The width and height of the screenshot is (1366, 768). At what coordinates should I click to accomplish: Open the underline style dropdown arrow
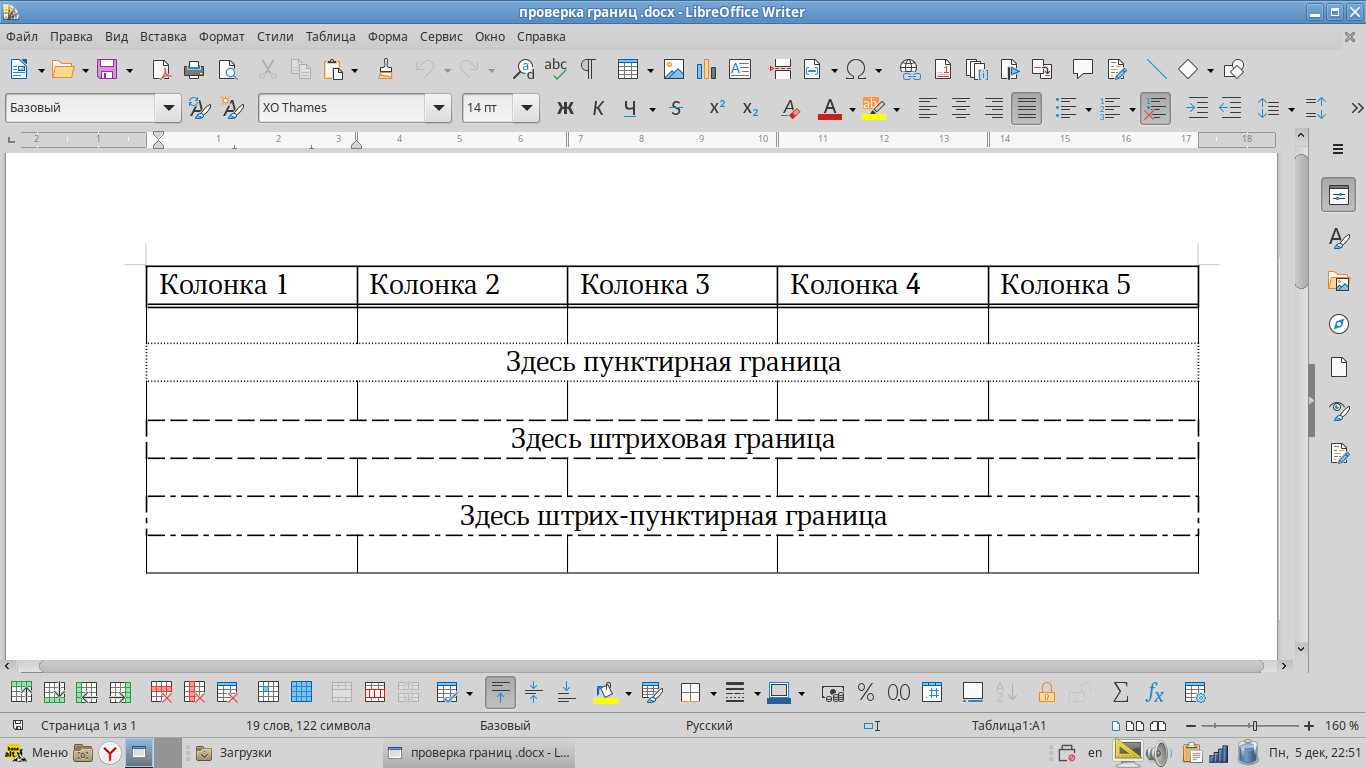tap(652, 108)
